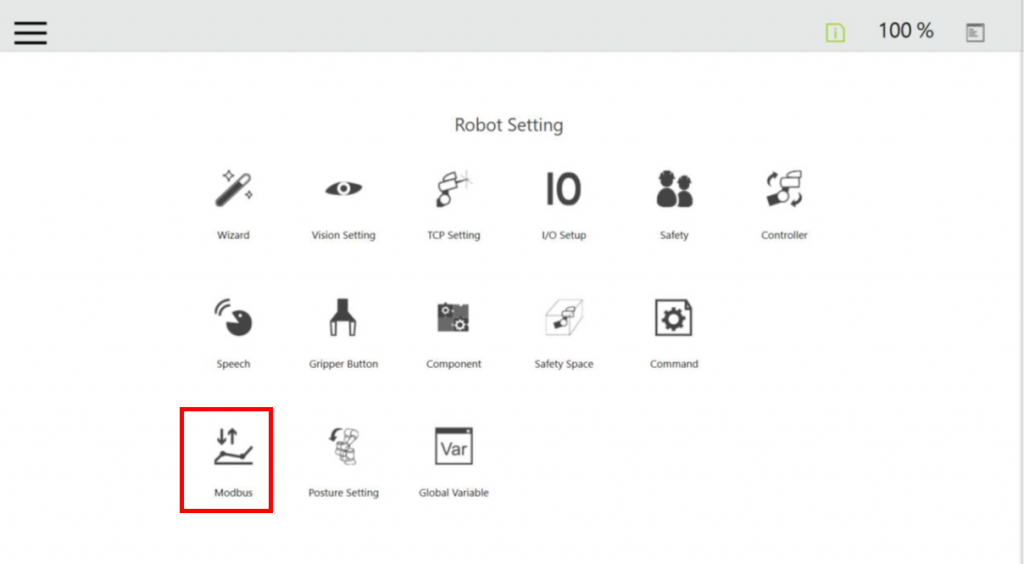
Task: Open Command settings
Action: coord(674,318)
